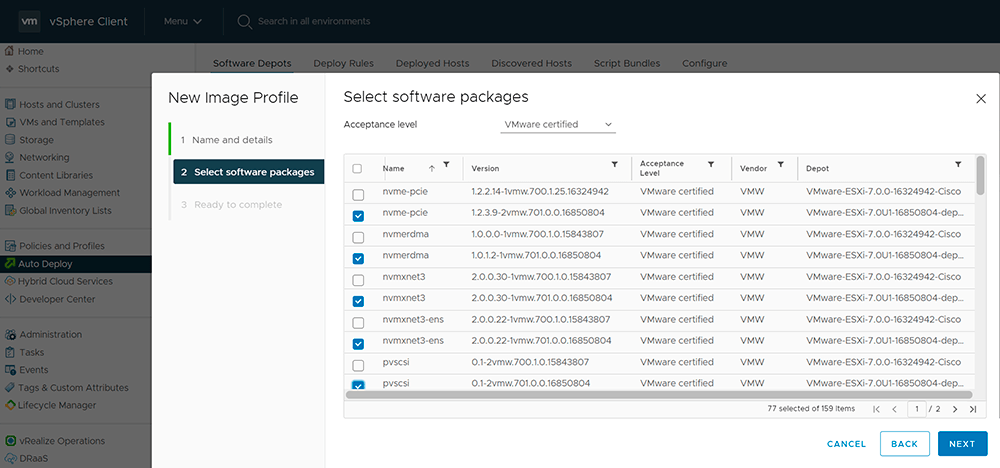Filter the Name column

click(446, 165)
